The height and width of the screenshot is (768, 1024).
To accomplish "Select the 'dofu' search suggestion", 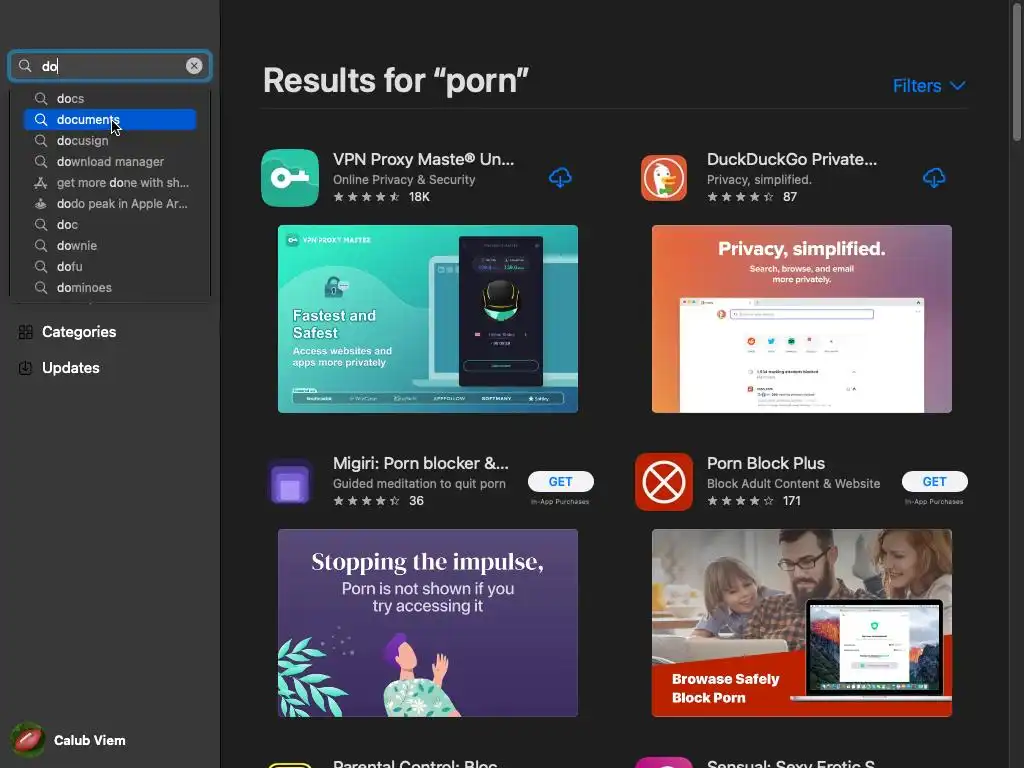I will coord(110,266).
